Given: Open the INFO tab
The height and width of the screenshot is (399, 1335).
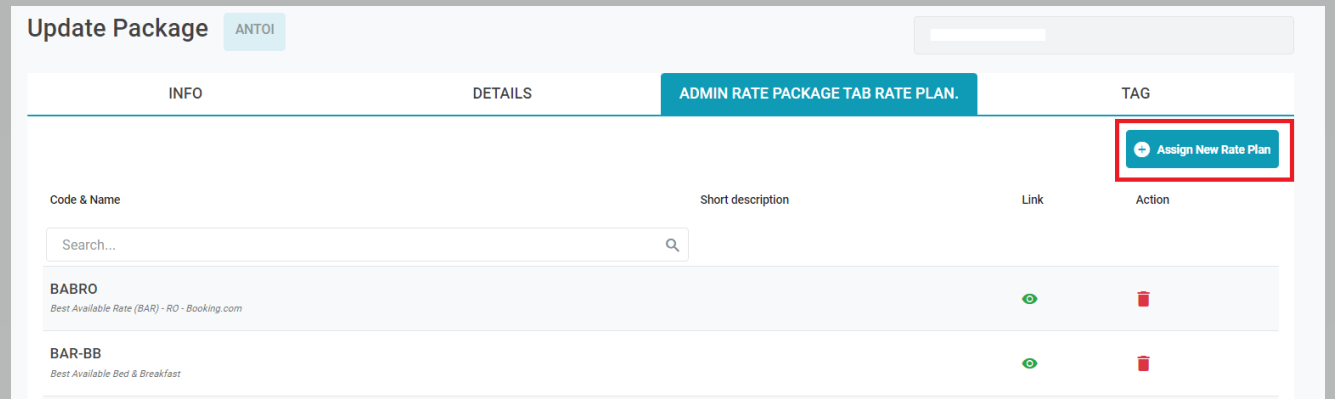Looking at the screenshot, I should click(x=186, y=93).
